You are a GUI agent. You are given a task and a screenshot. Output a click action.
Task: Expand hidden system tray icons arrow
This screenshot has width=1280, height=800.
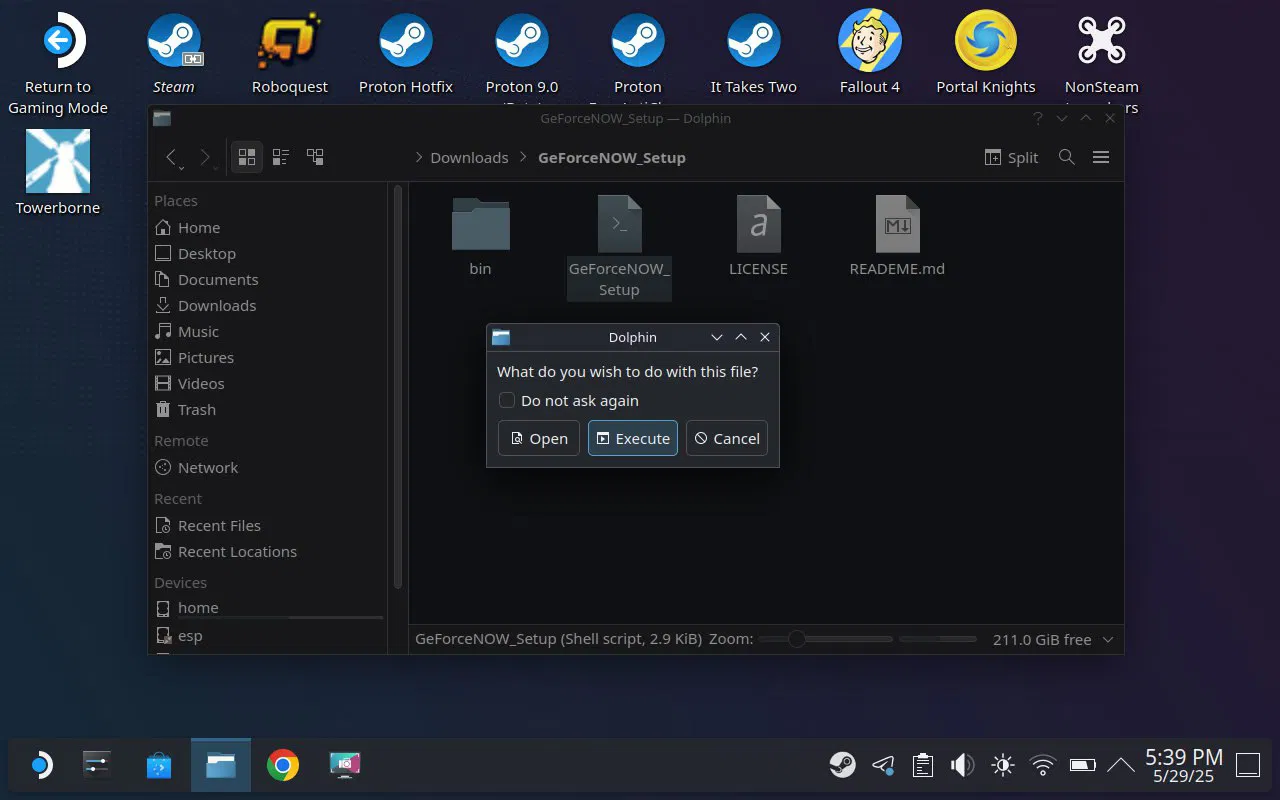(1121, 766)
